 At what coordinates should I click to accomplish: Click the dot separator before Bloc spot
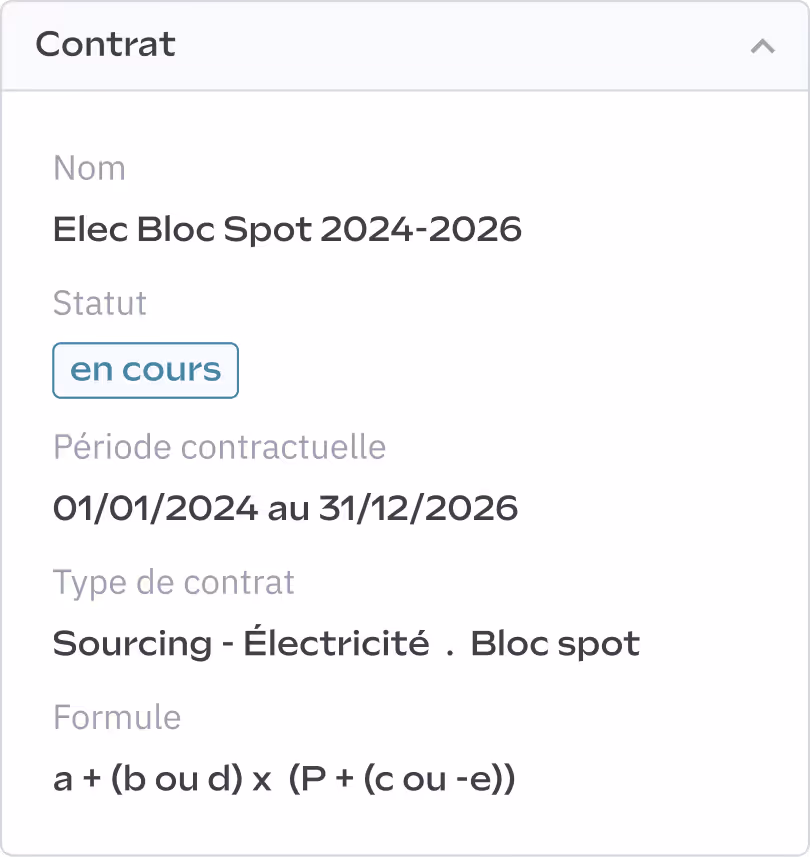[x=450, y=646]
